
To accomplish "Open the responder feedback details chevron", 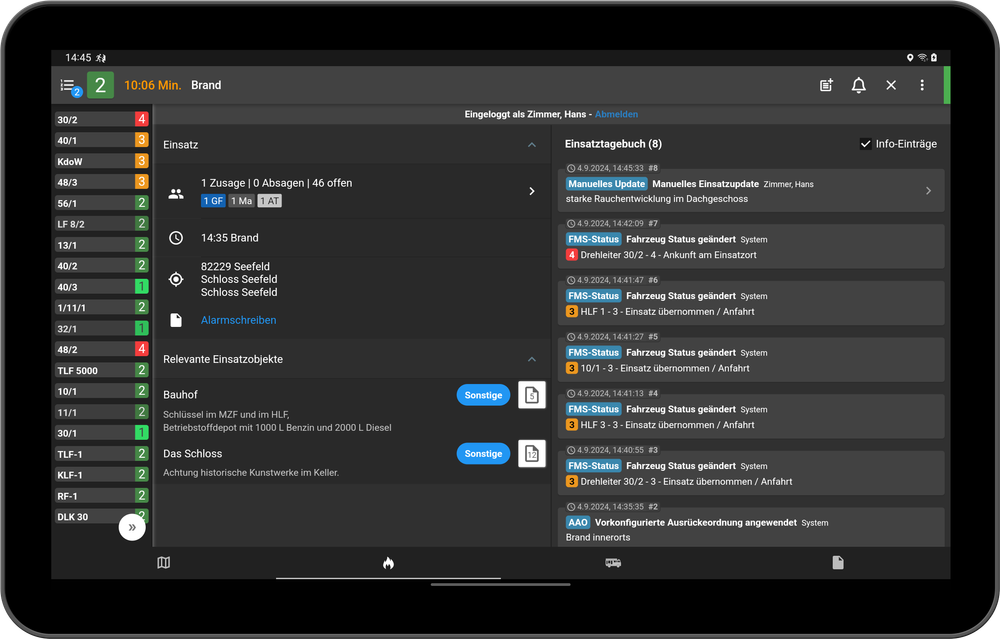I will 532,191.
